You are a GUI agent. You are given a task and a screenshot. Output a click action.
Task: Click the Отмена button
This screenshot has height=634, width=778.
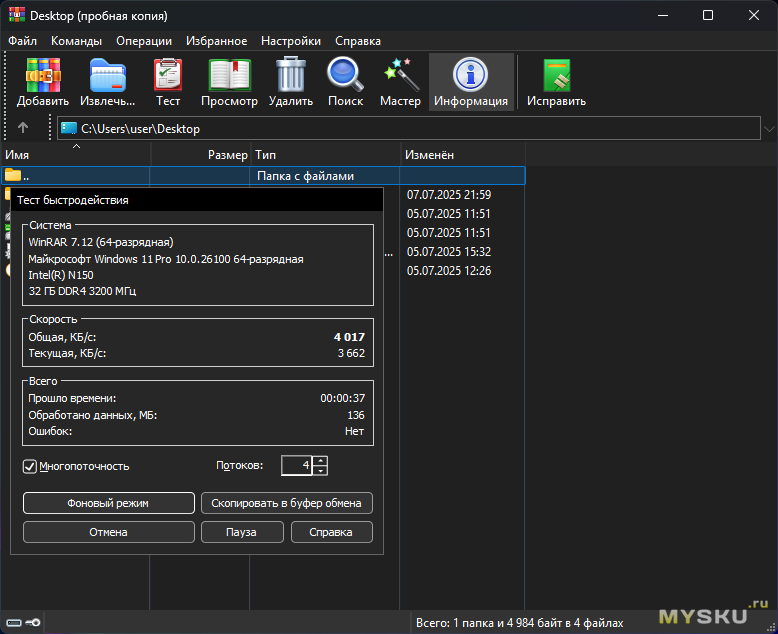point(109,532)
